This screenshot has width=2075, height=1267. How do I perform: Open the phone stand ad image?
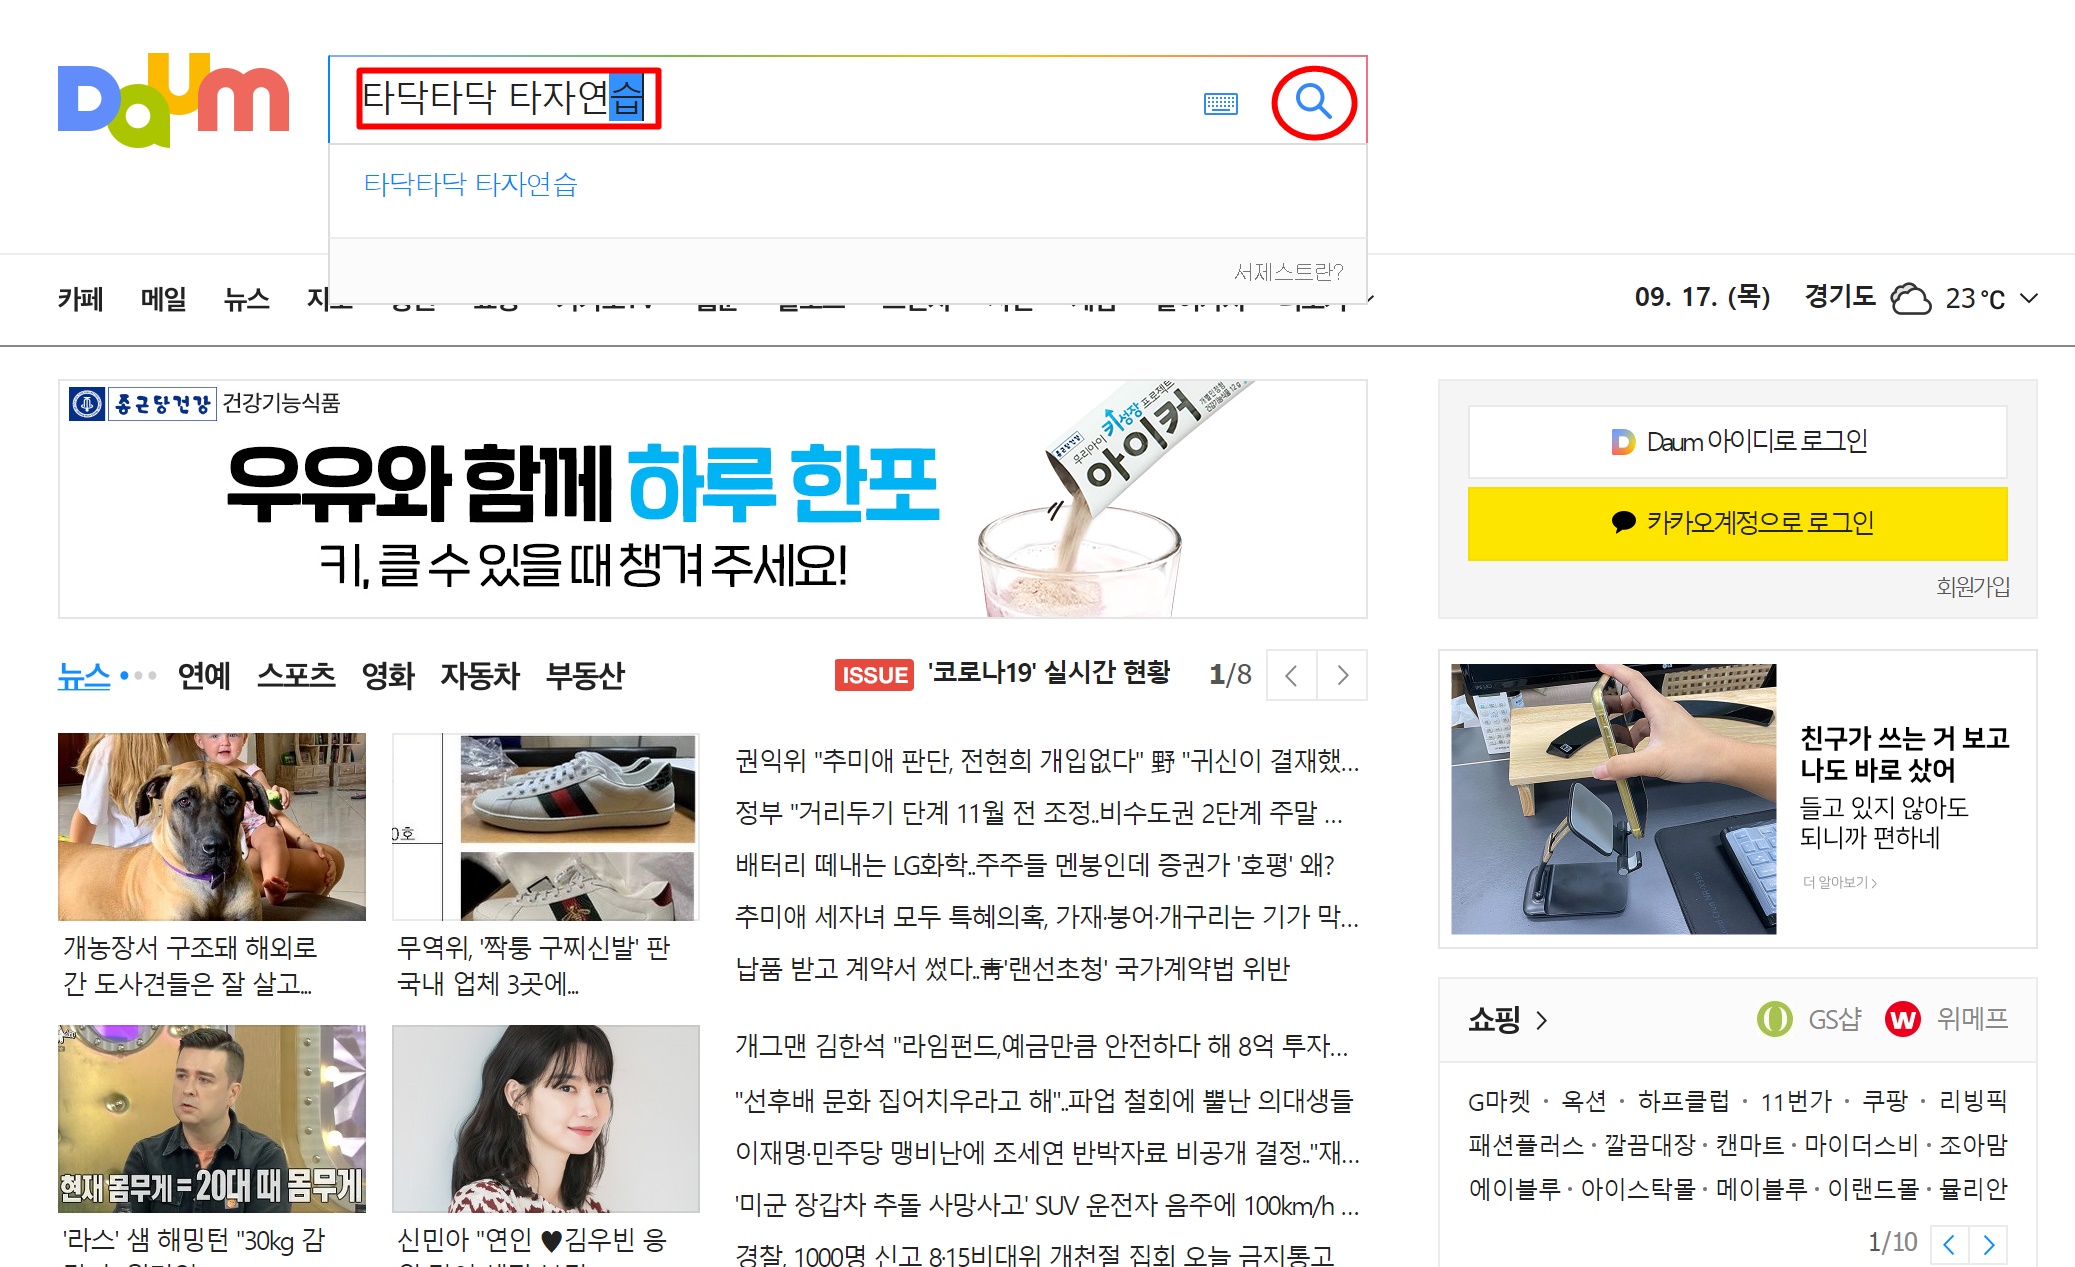click(x=1613, y=799)
